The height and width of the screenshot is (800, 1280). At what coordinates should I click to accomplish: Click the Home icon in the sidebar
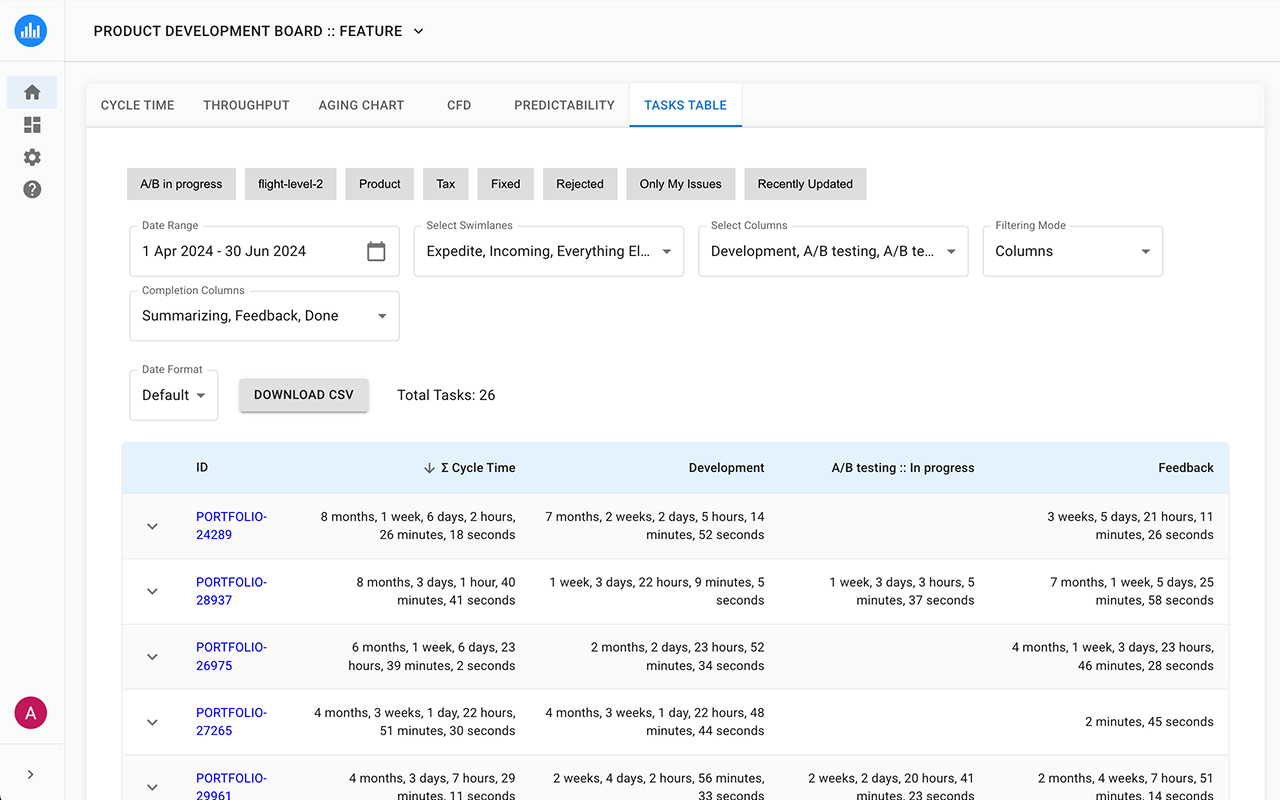[x=31, y=91]
